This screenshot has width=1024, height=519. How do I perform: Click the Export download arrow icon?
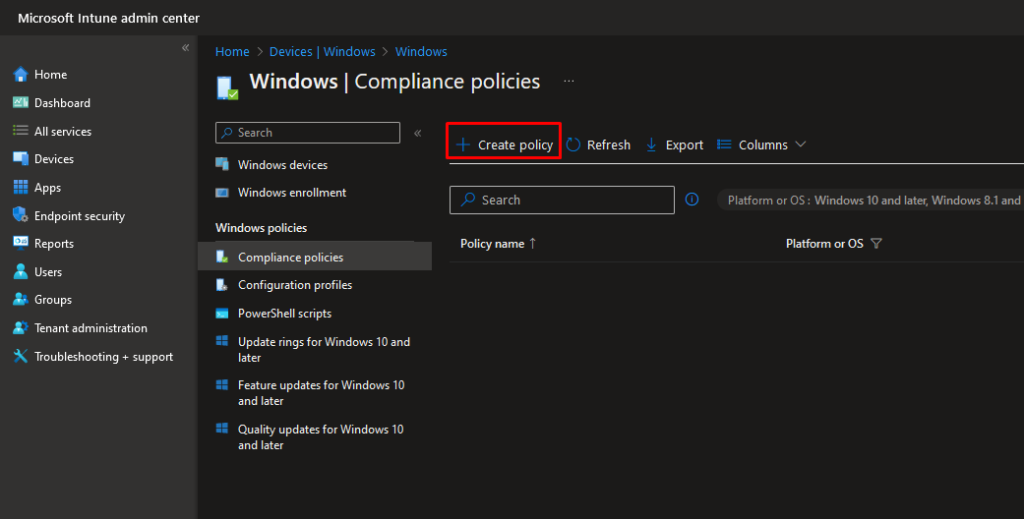(652, 145)
